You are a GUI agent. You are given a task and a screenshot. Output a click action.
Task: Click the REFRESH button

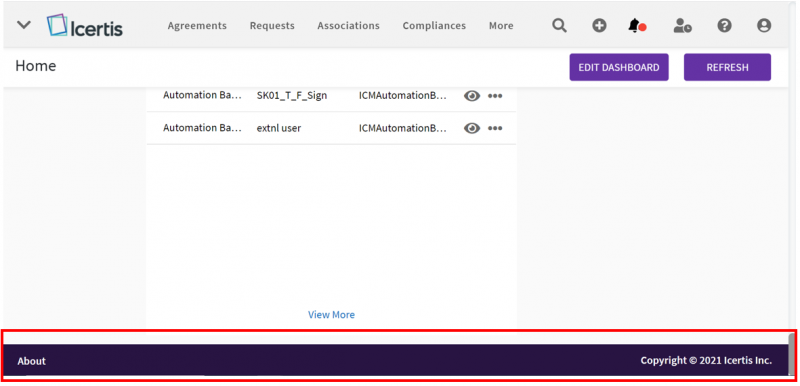(728, 67)
